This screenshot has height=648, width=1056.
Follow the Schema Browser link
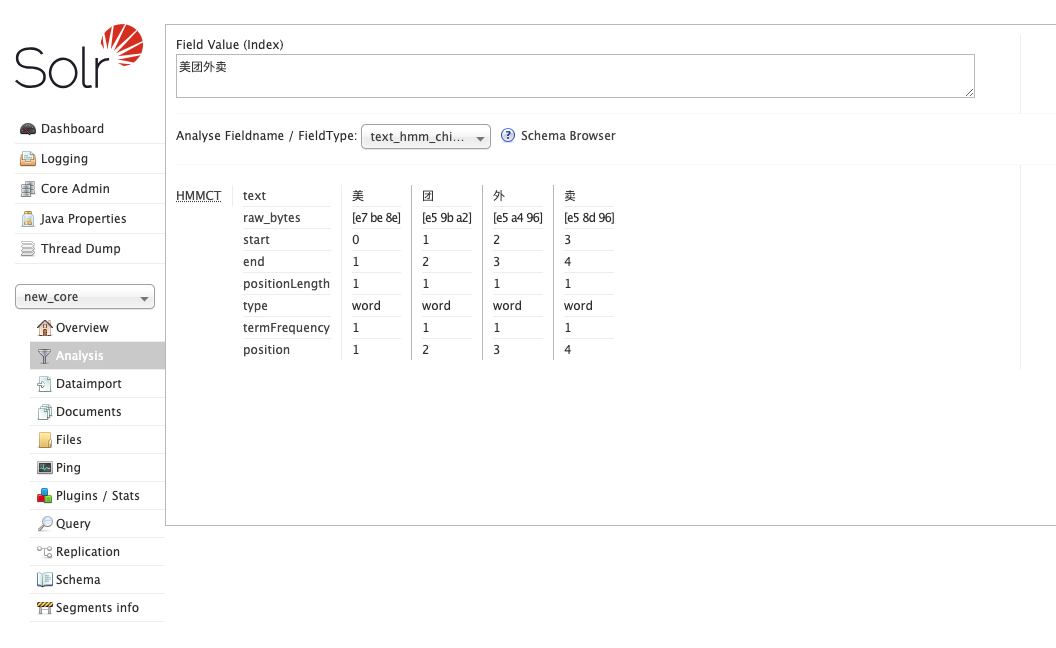[x=568, y=135]
